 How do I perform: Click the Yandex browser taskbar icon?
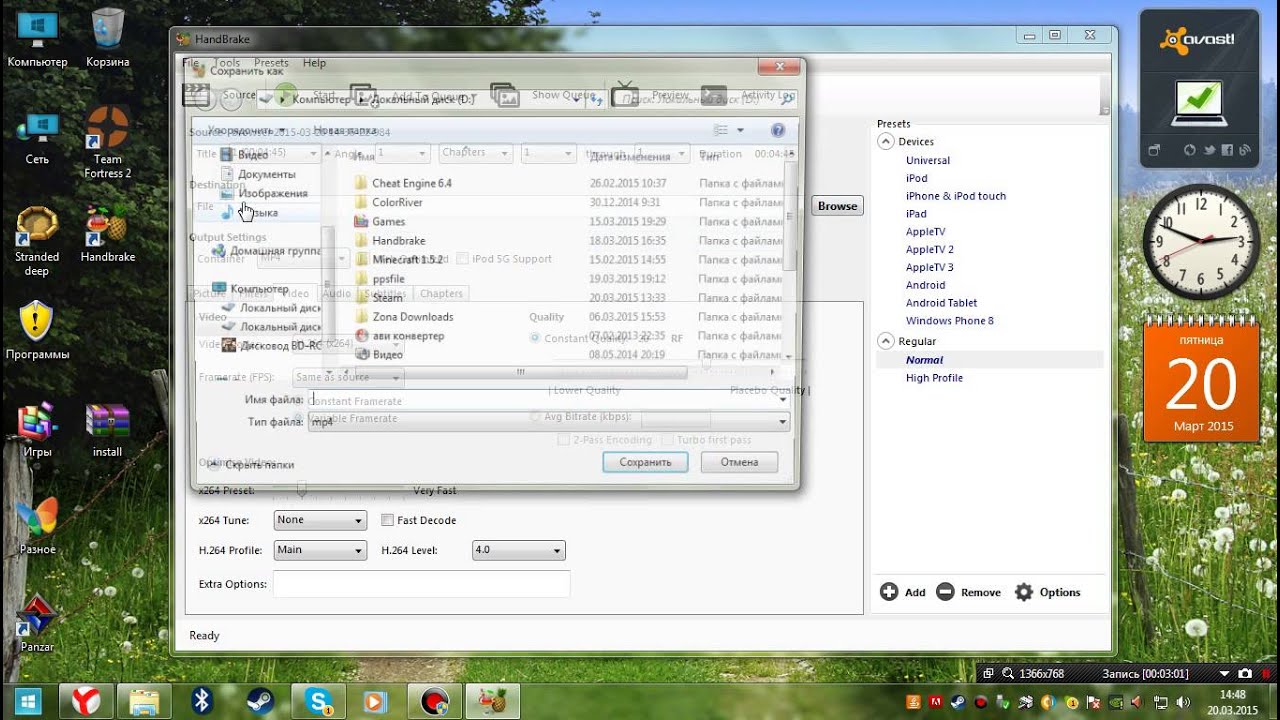(86, 701)
